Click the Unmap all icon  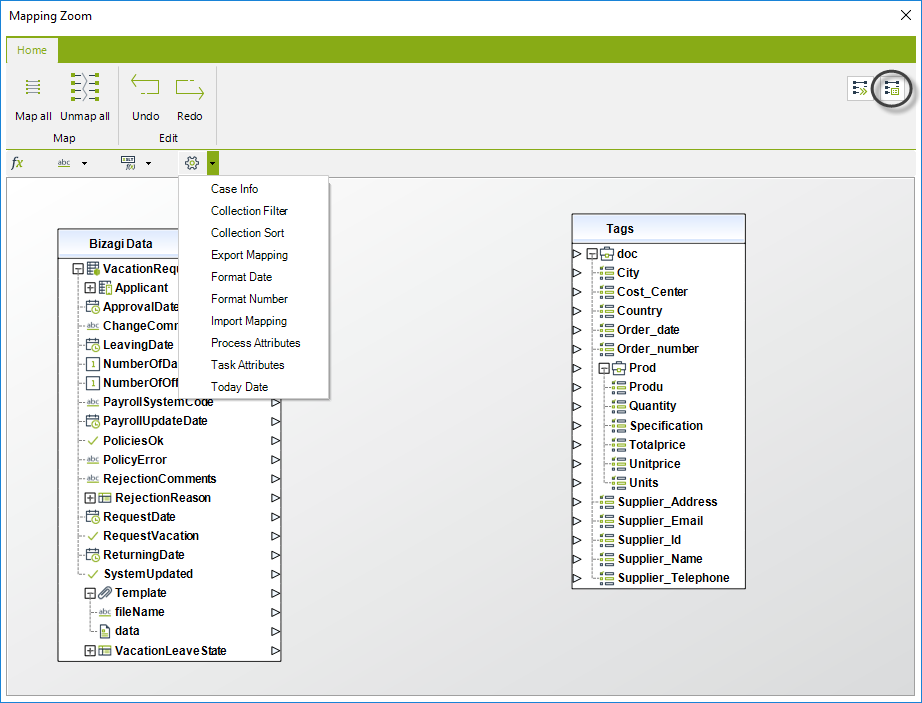point(85,88)
